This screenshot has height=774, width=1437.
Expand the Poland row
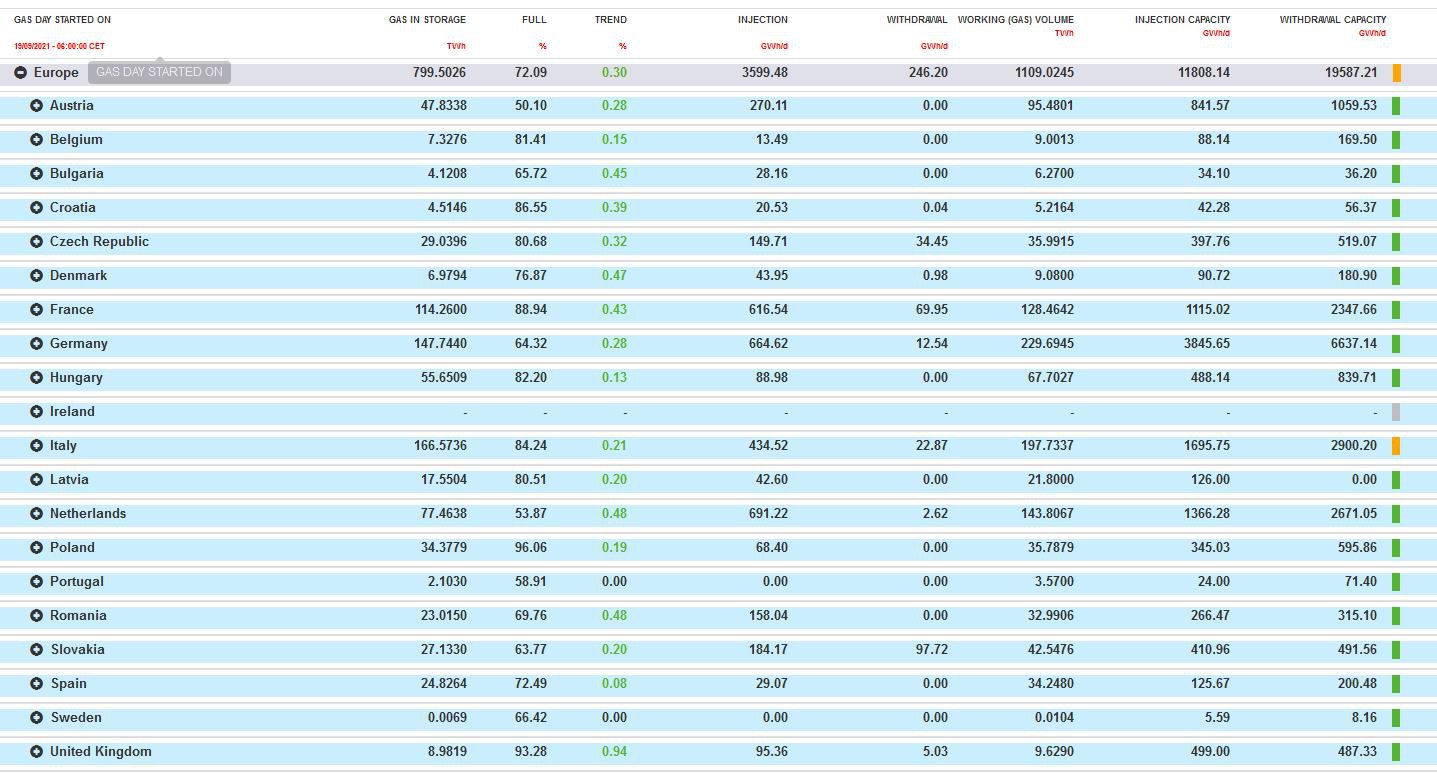[x=37, y=548]
